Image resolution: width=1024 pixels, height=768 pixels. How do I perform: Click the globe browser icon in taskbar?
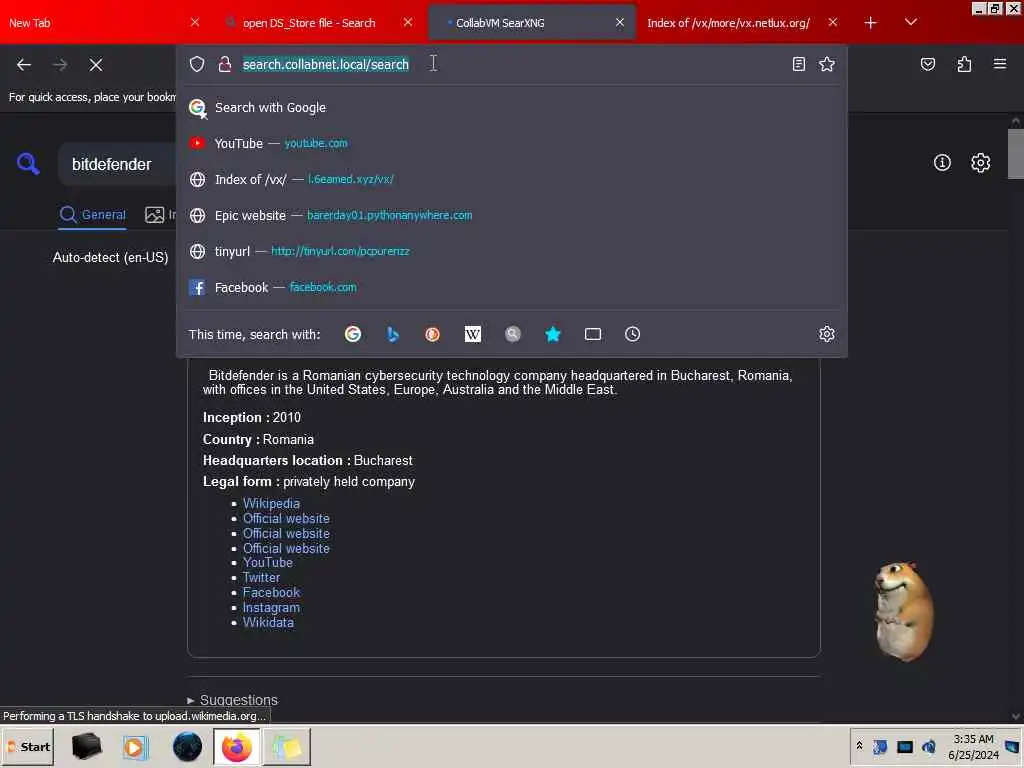(x=187, y=747)
